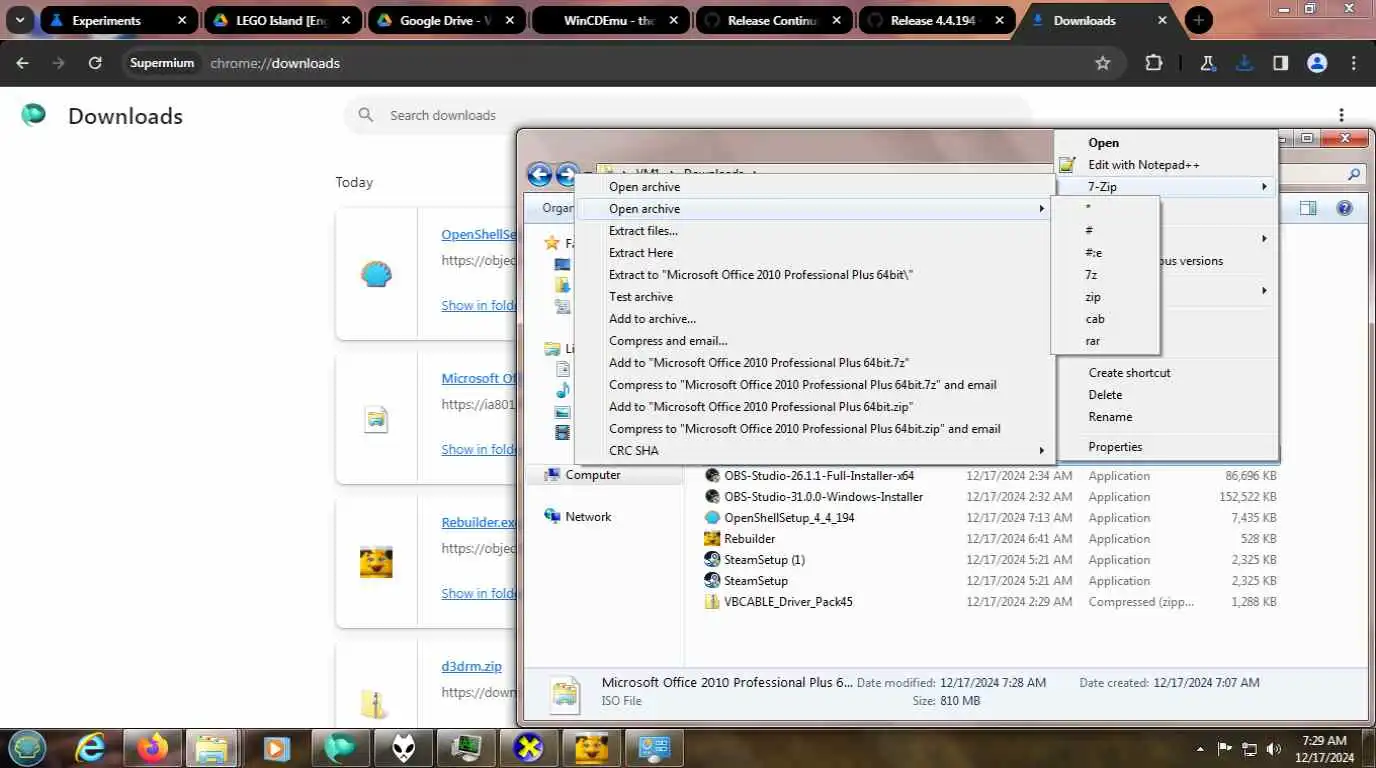Open a new browser tab

[1198, 20]
